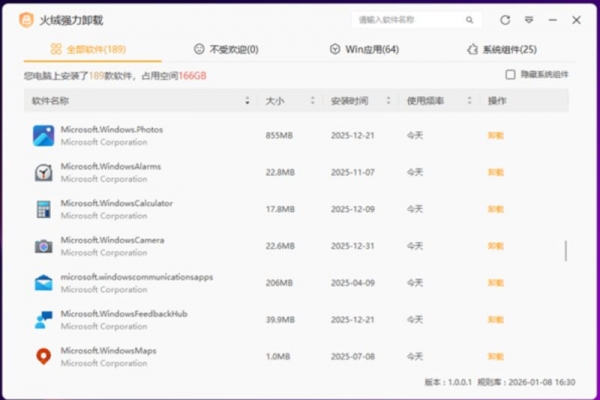
Task: Click the 855MB size value
Action: 279,136
